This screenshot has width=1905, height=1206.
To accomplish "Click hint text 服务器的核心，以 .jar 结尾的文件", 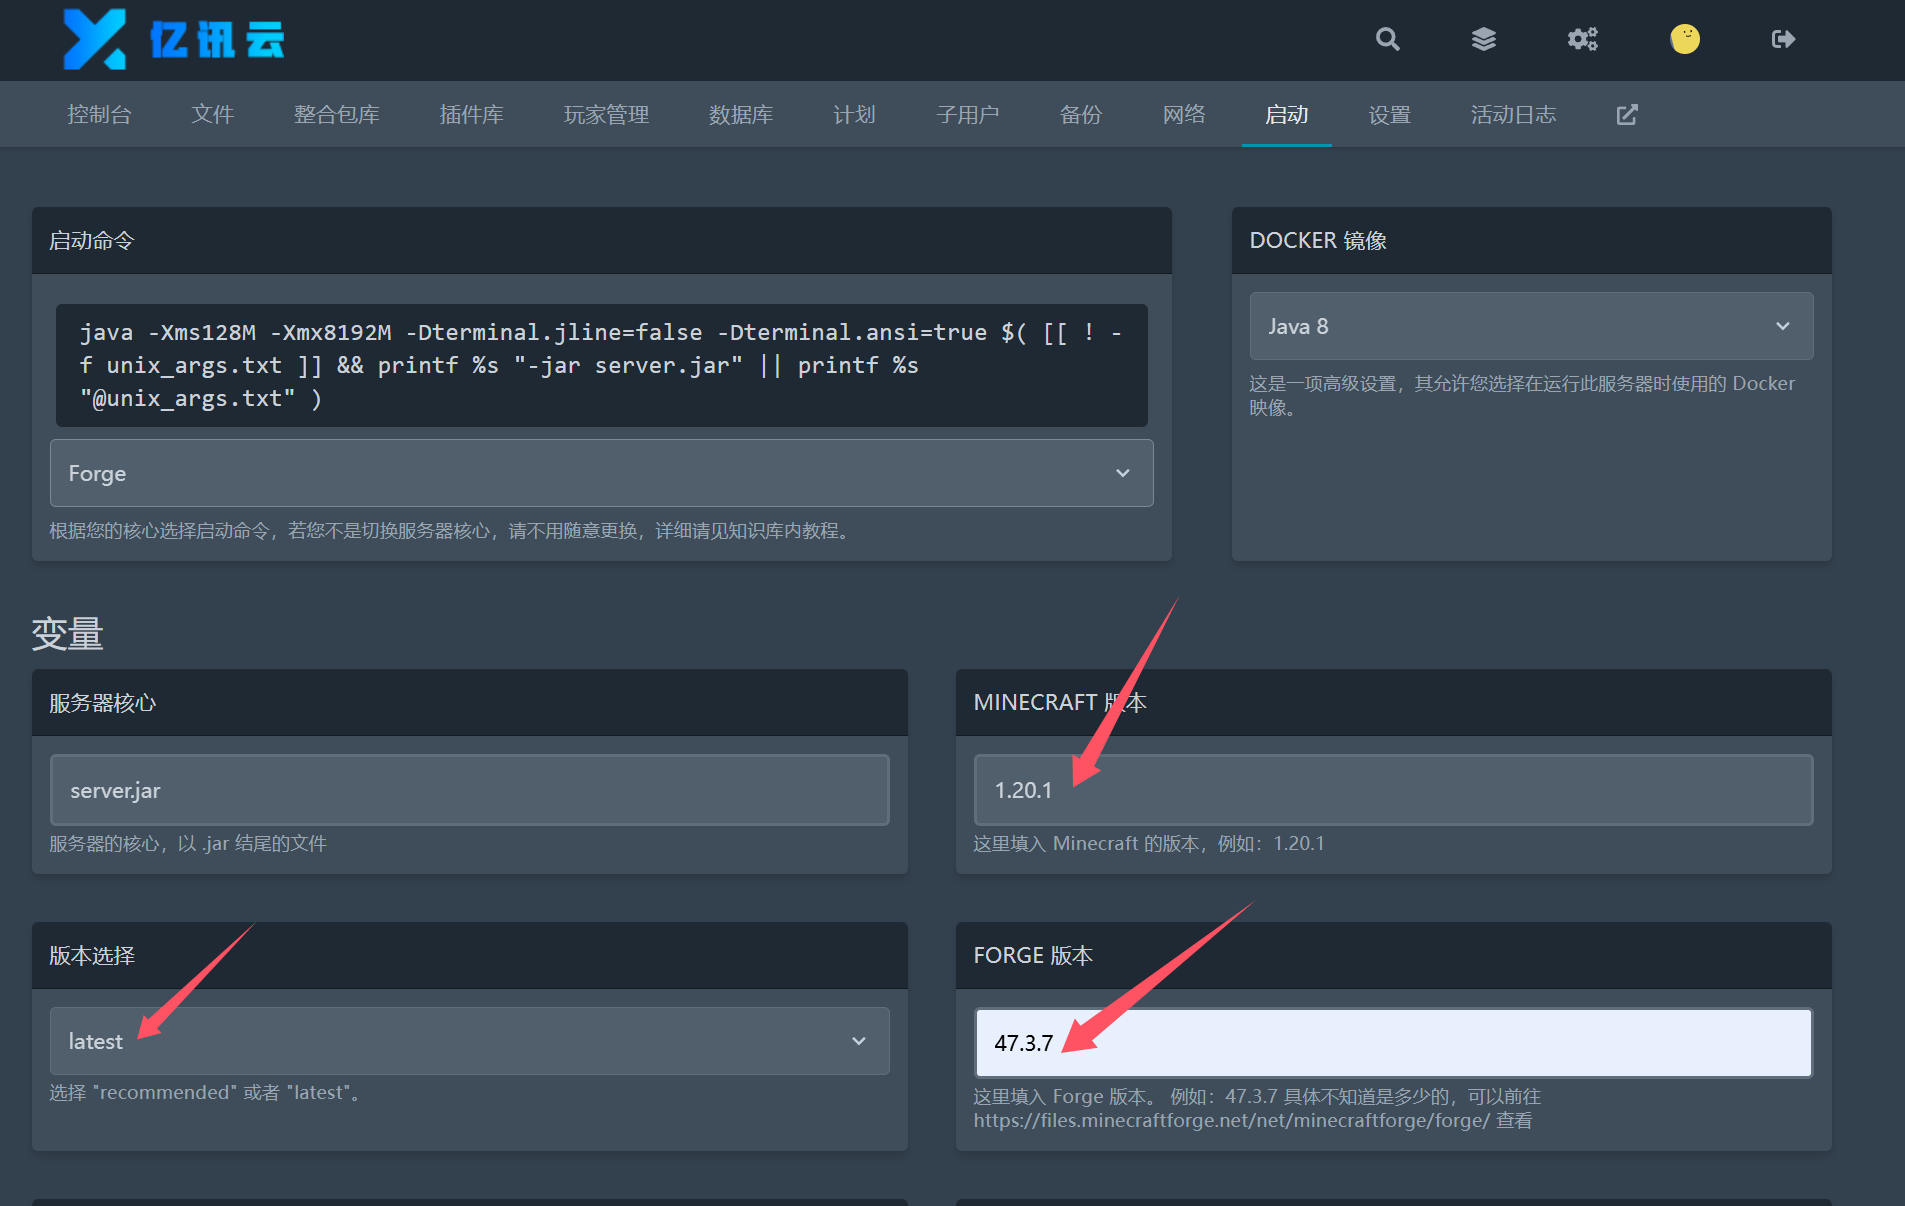I will click(188, 844).
